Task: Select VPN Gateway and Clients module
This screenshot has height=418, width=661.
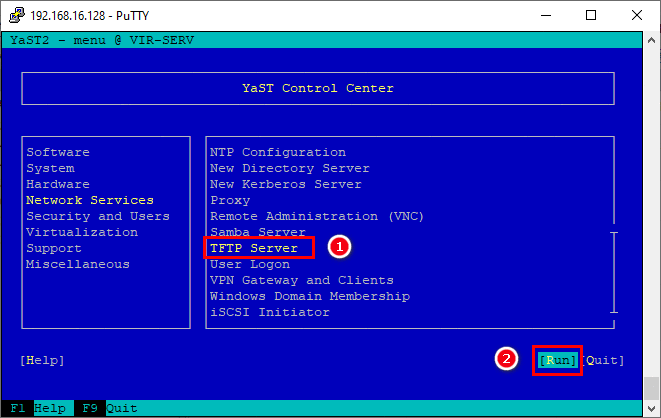Action: [302, 280]
